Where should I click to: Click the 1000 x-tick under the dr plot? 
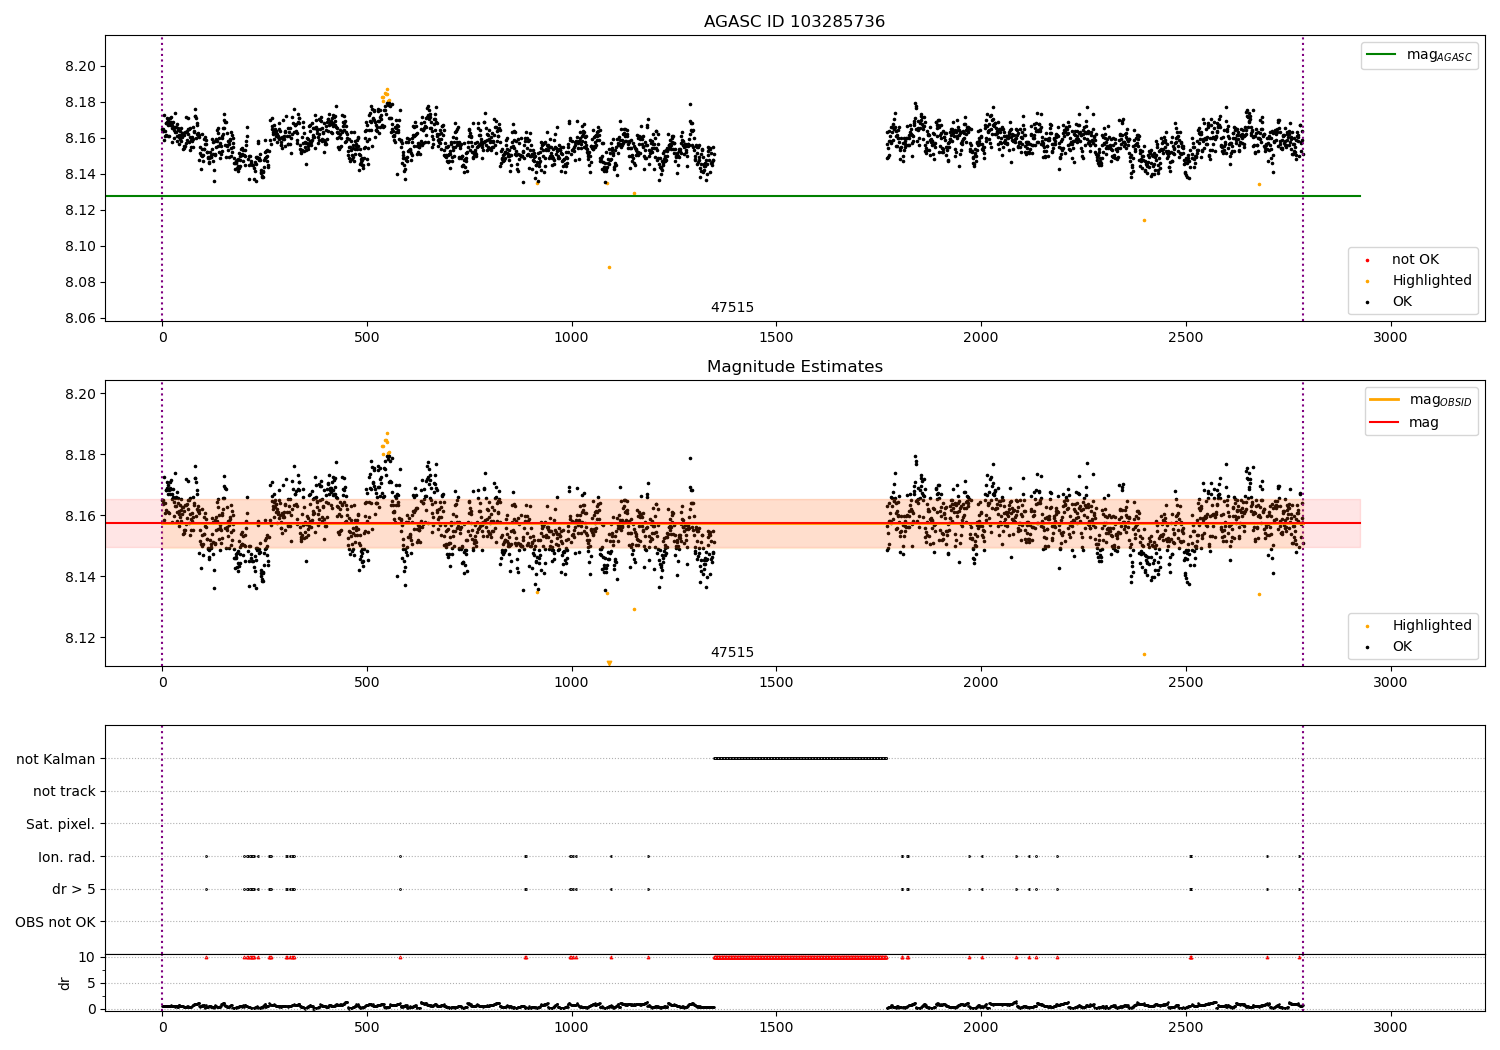pyautogui.click(x=571, y=1028)
